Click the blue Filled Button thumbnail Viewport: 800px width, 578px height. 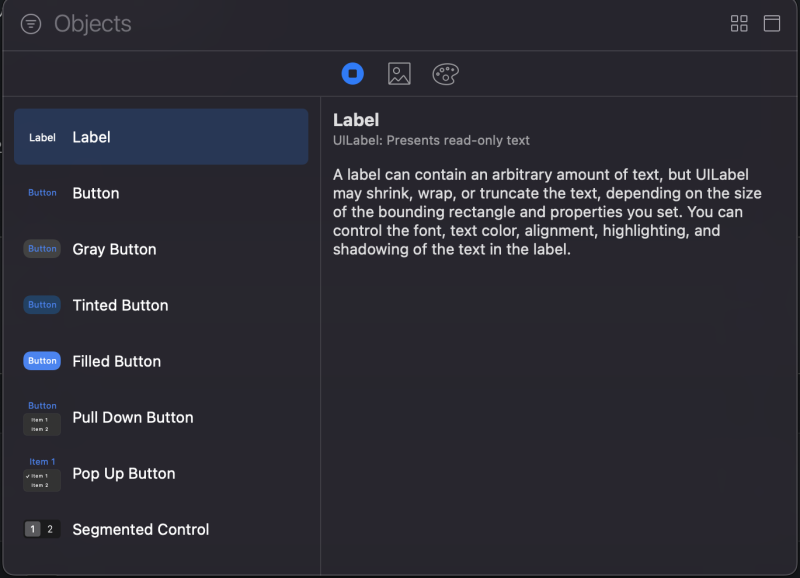pyautogui.click(x=42, y=361)
